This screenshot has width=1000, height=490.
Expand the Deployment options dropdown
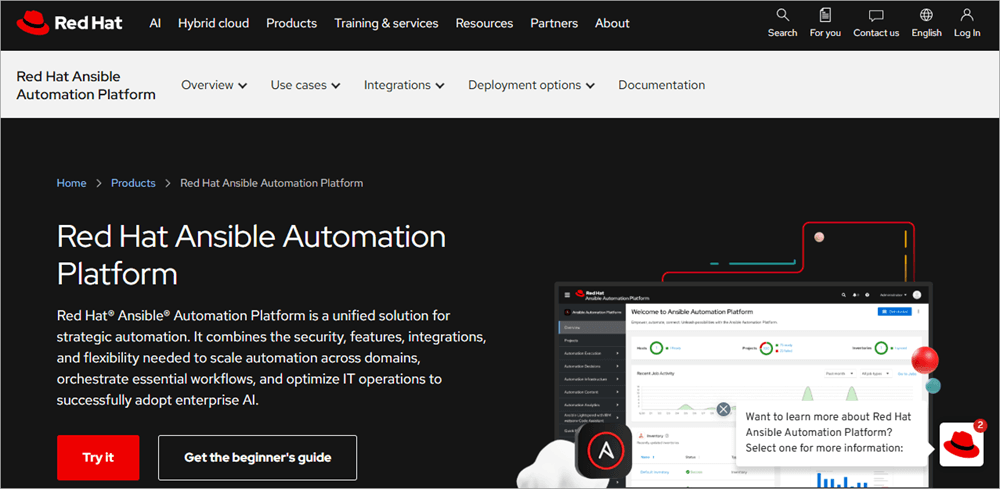tap(531, 85)
